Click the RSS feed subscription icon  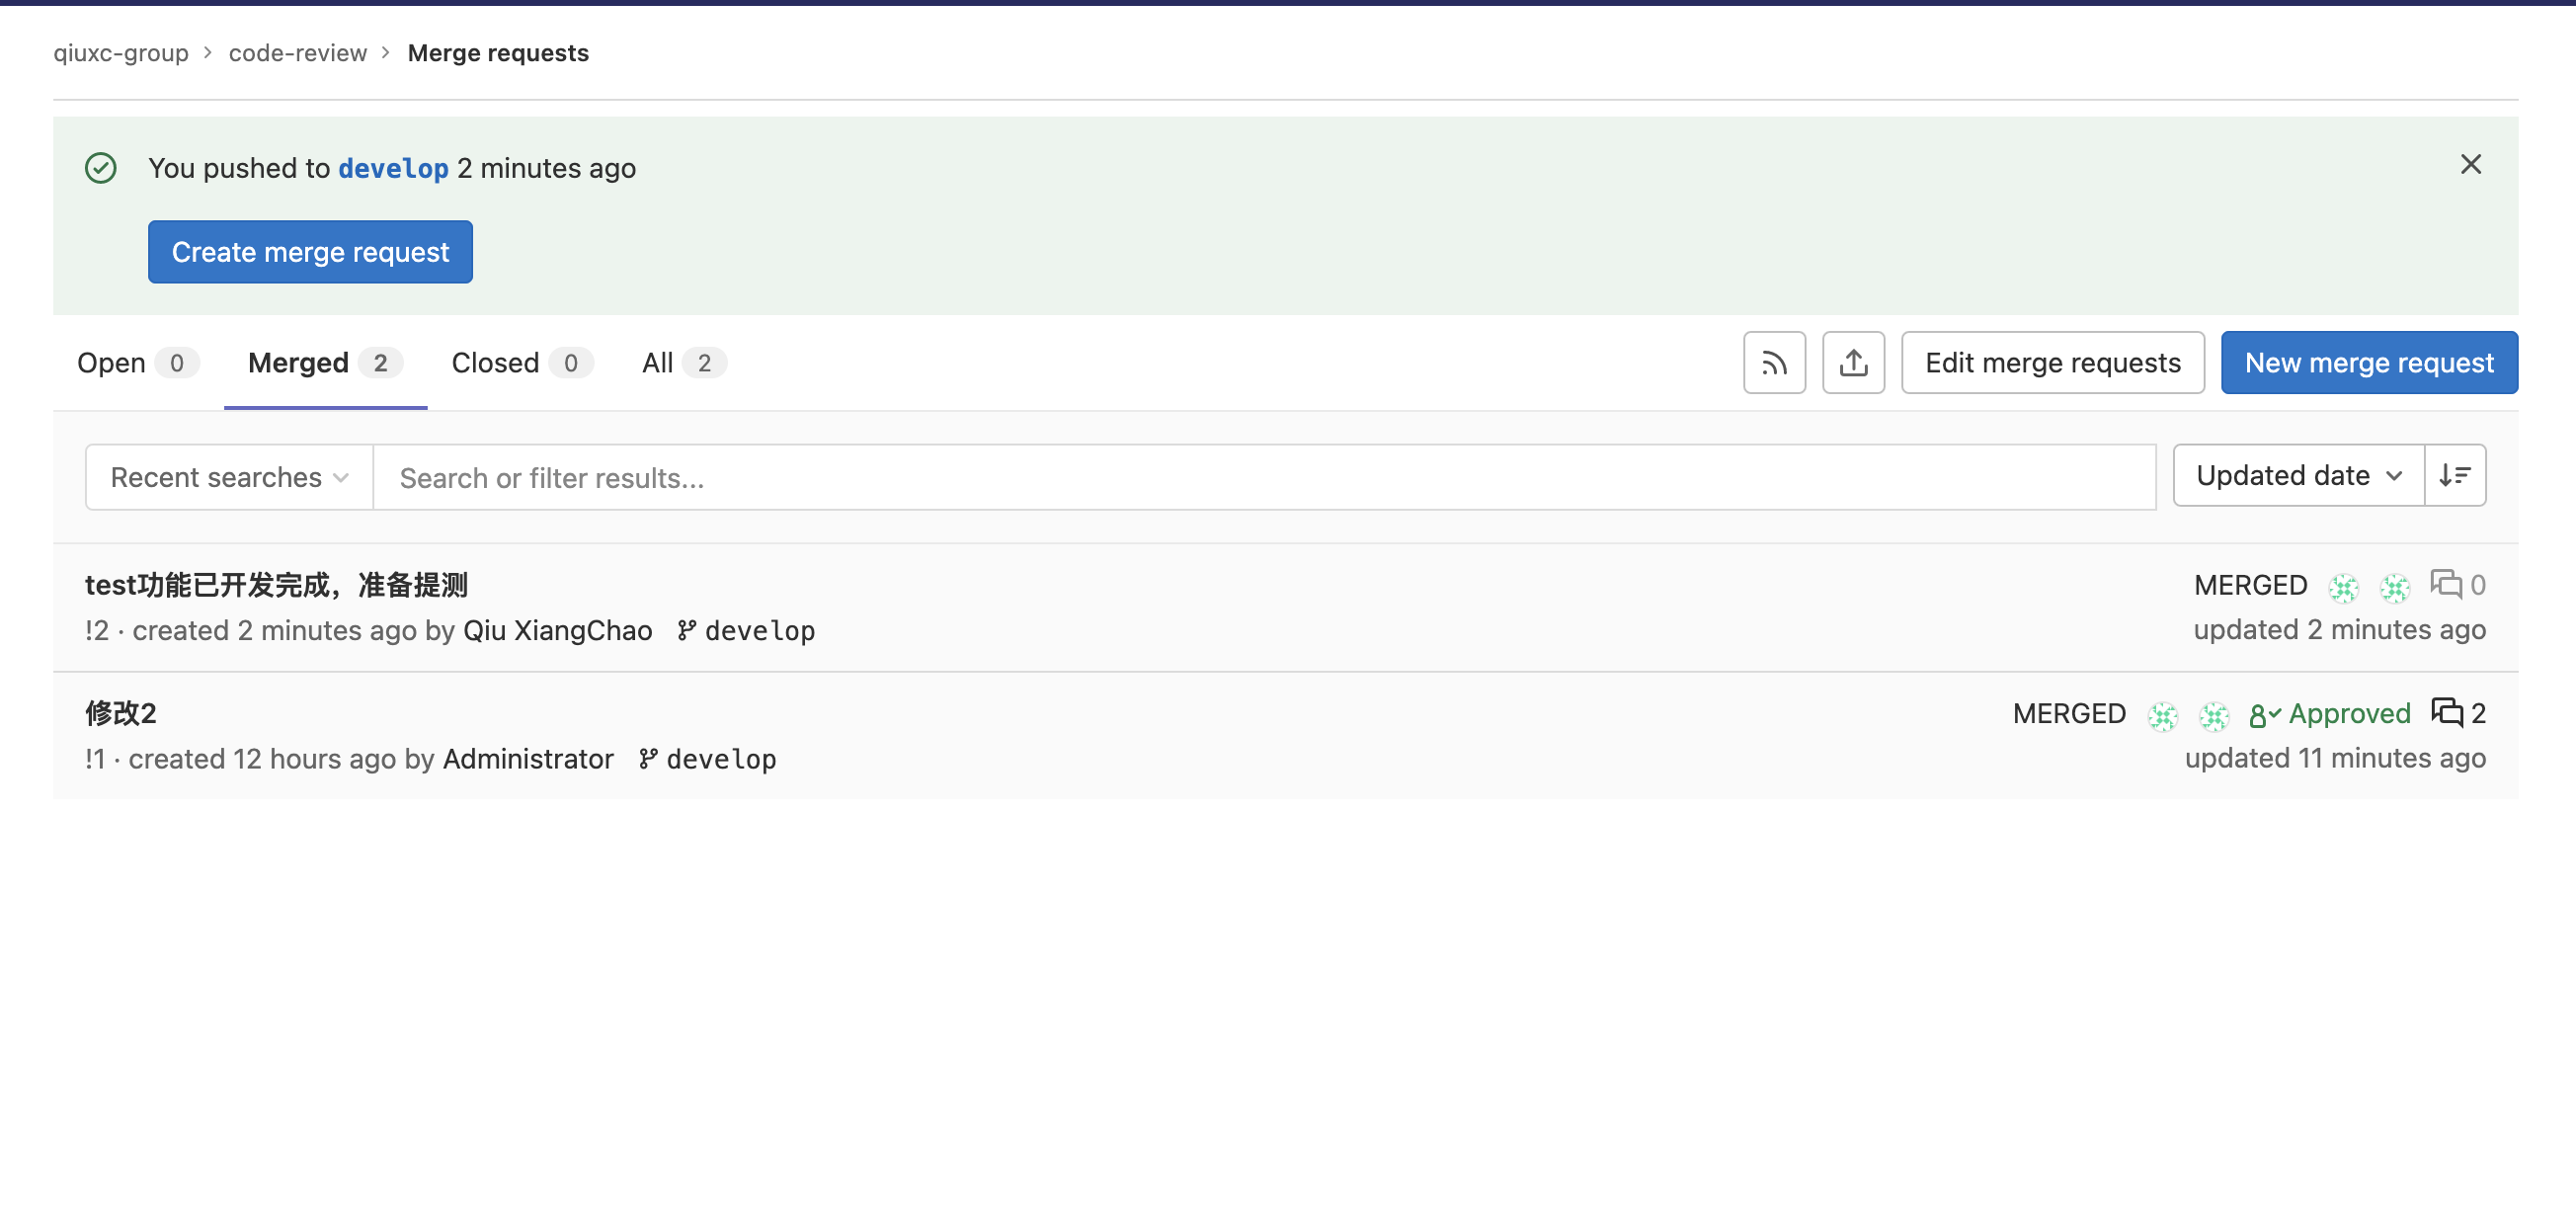[x=1776, y=364]
